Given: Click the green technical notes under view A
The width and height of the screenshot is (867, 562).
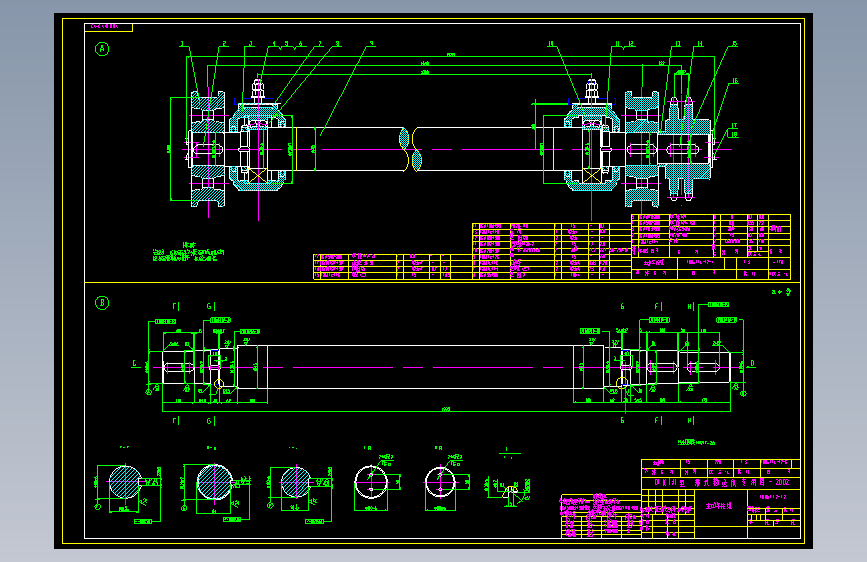Looking at the screenshot, I should 189,252.
